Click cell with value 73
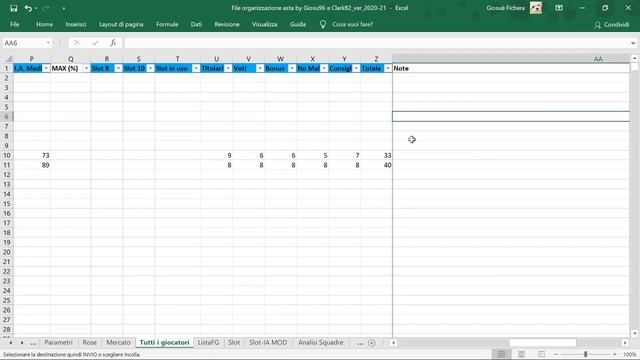Viewport: 640px width, 360px height. pos(32,156)
